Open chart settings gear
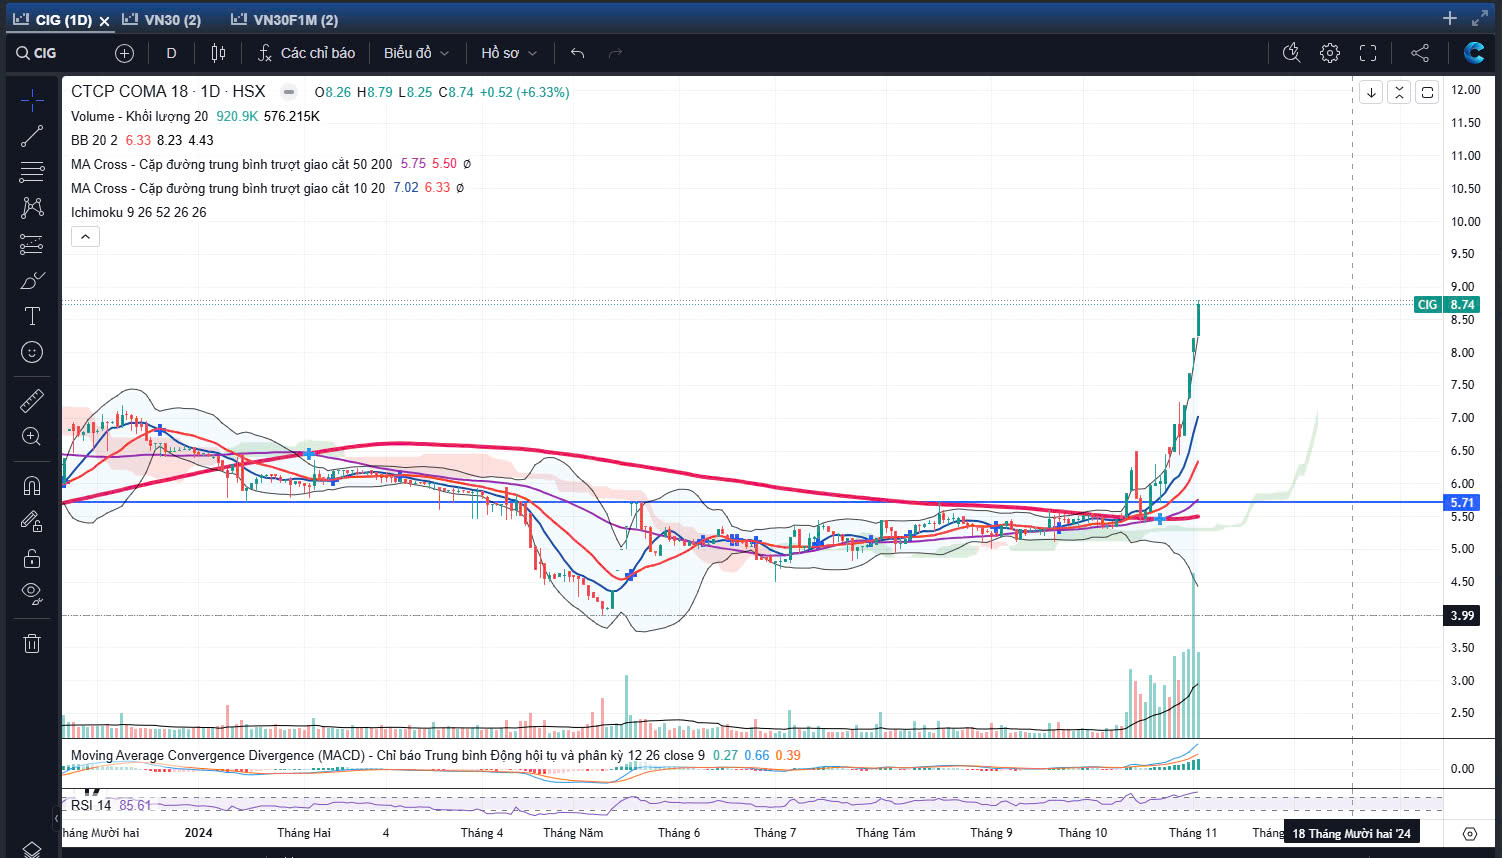This screenshot has width=1502, height=858. (1329, 53)
